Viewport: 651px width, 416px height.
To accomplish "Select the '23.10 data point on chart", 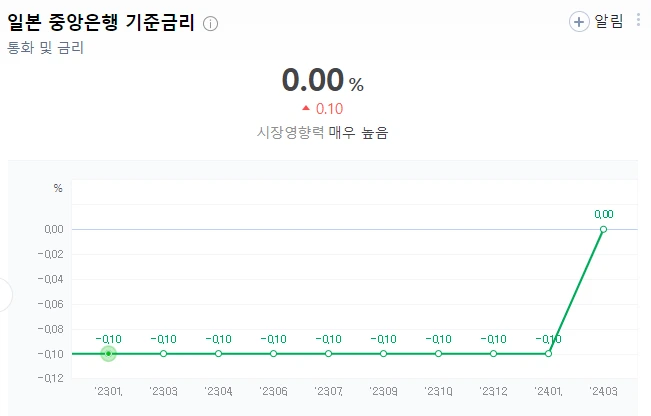I will tap(438, 354).
